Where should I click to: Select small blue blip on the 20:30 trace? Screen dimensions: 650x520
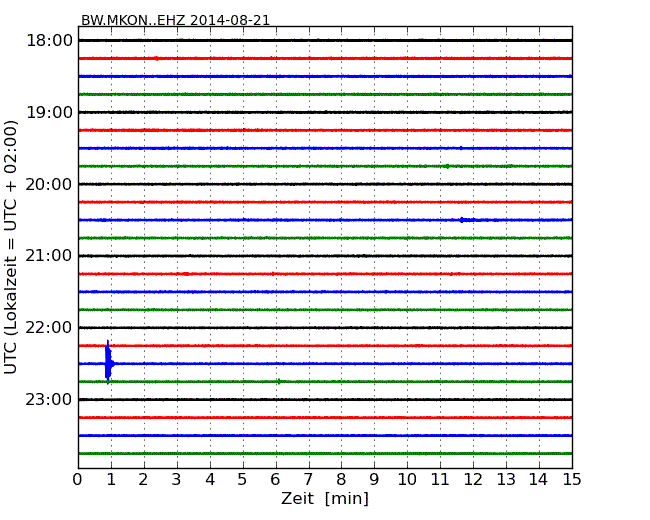click(462, 220)
